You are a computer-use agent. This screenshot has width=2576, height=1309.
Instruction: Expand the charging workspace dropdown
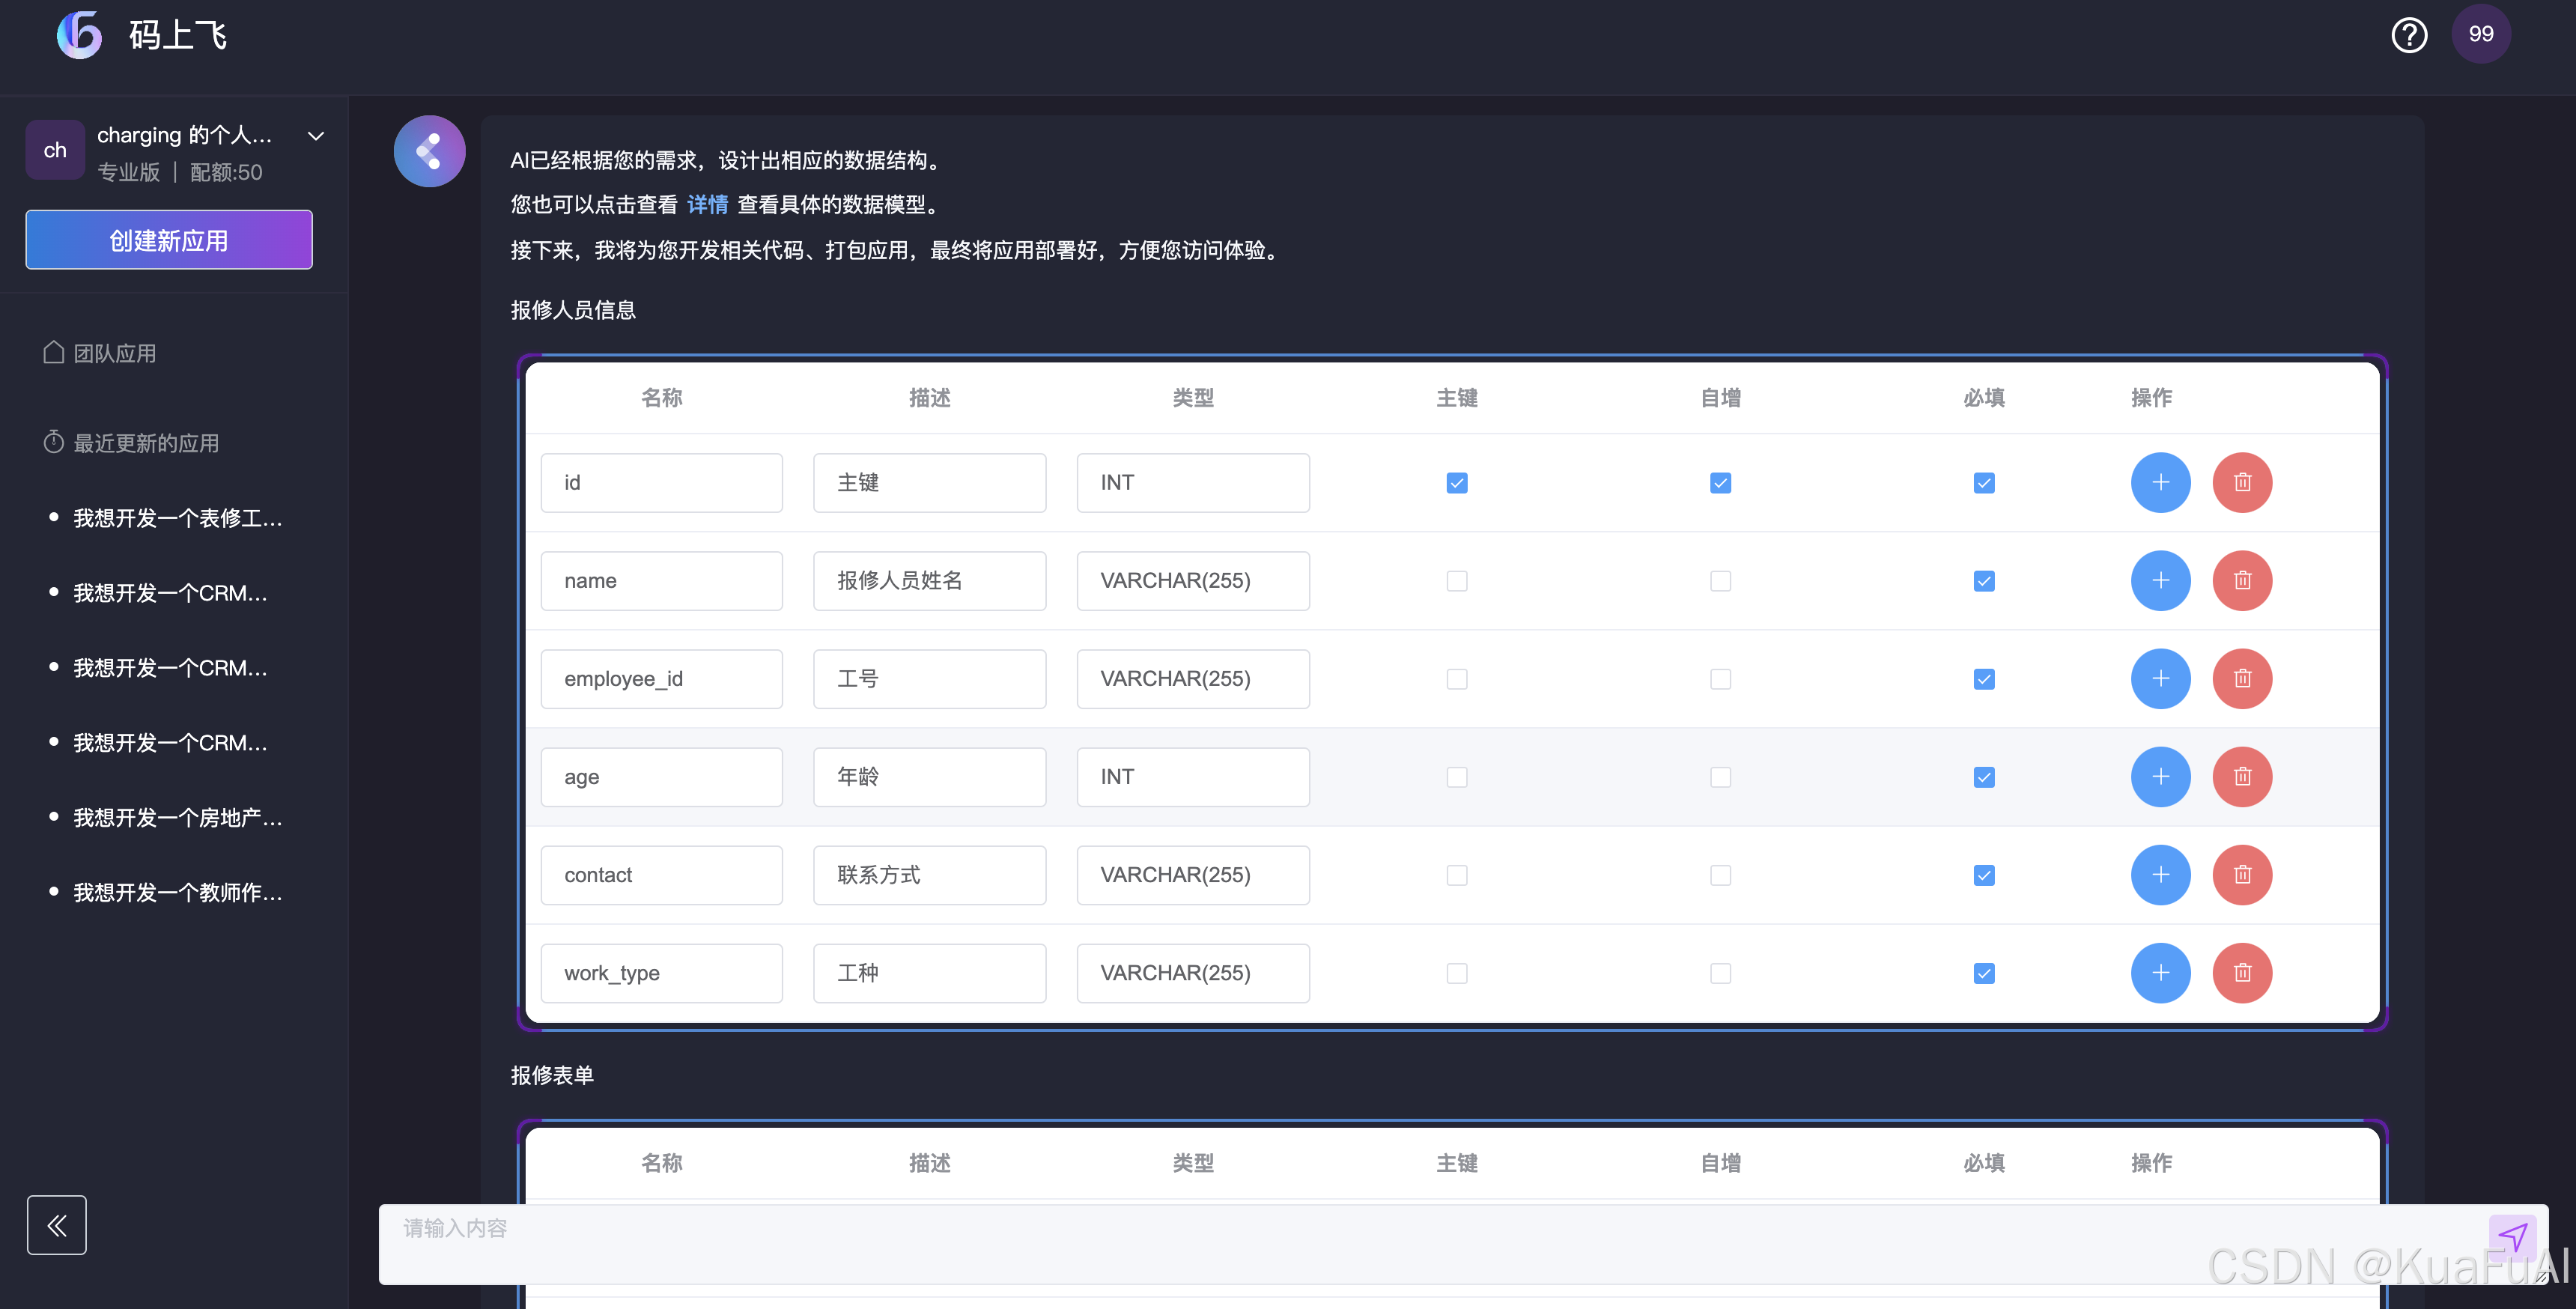tap(316, 136)
